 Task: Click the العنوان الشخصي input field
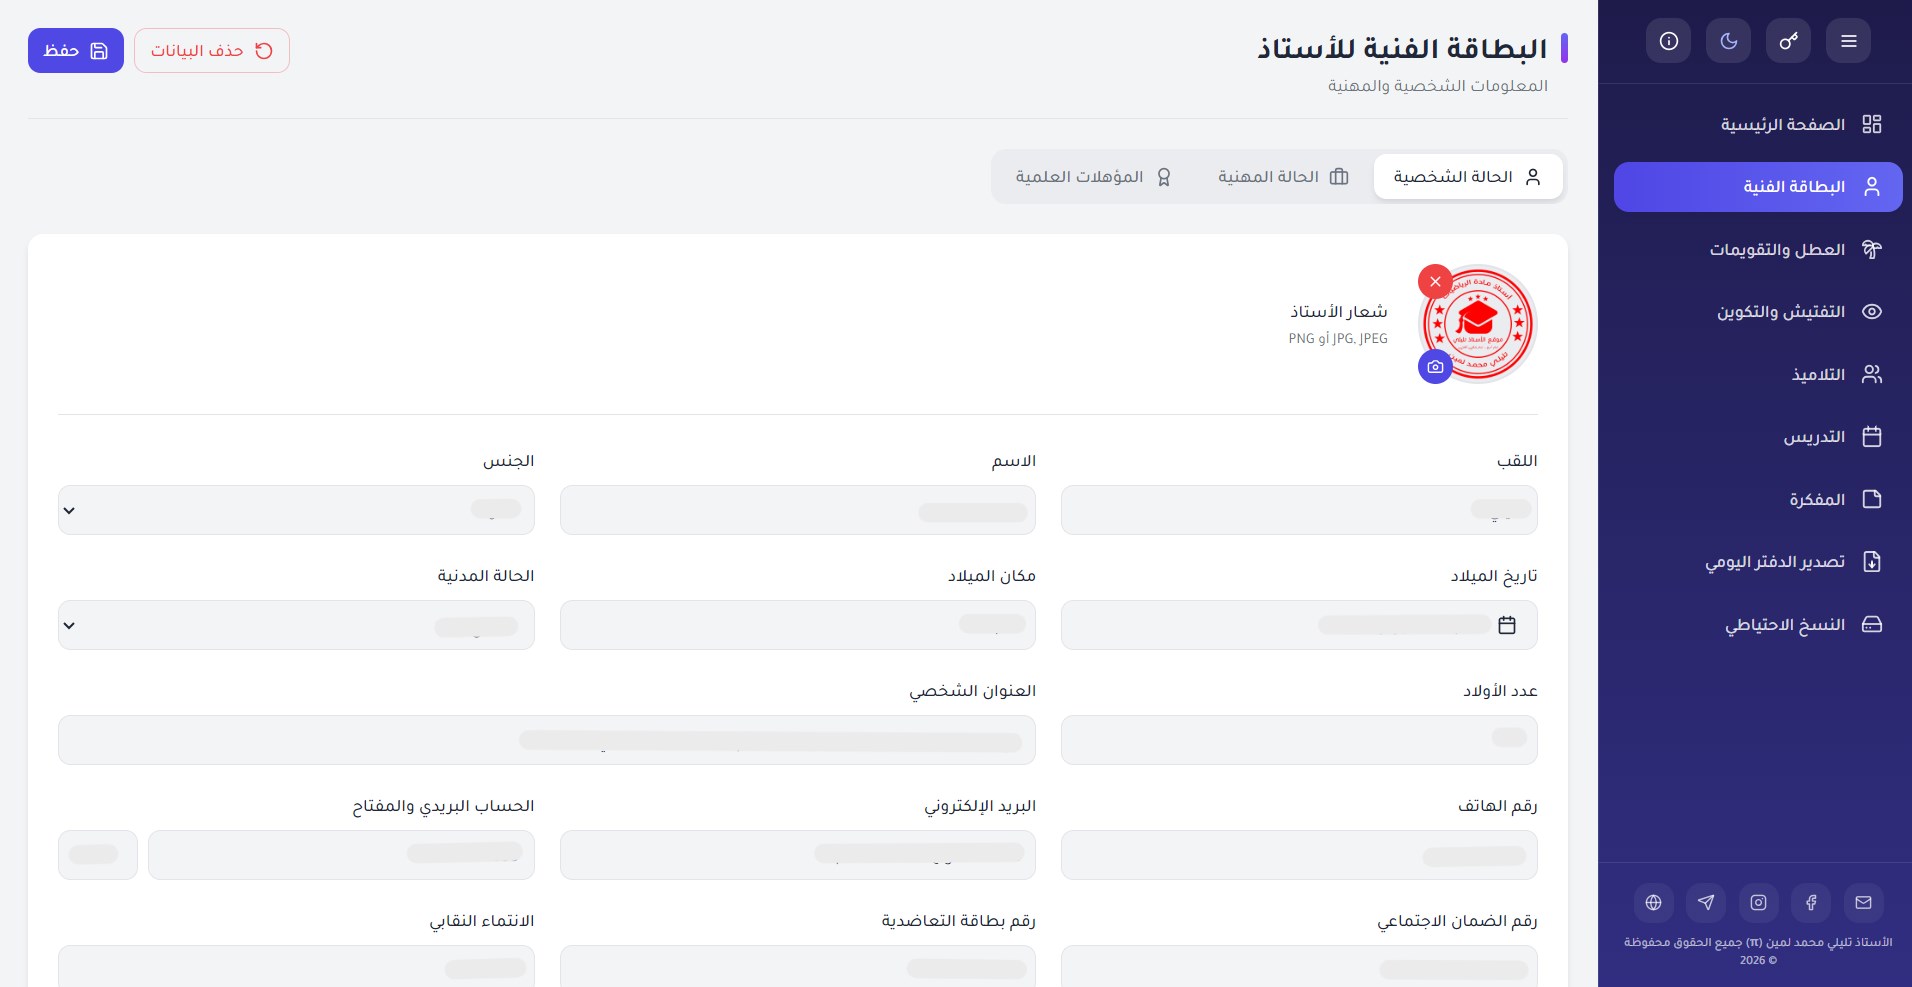click(x=547, y=740)
